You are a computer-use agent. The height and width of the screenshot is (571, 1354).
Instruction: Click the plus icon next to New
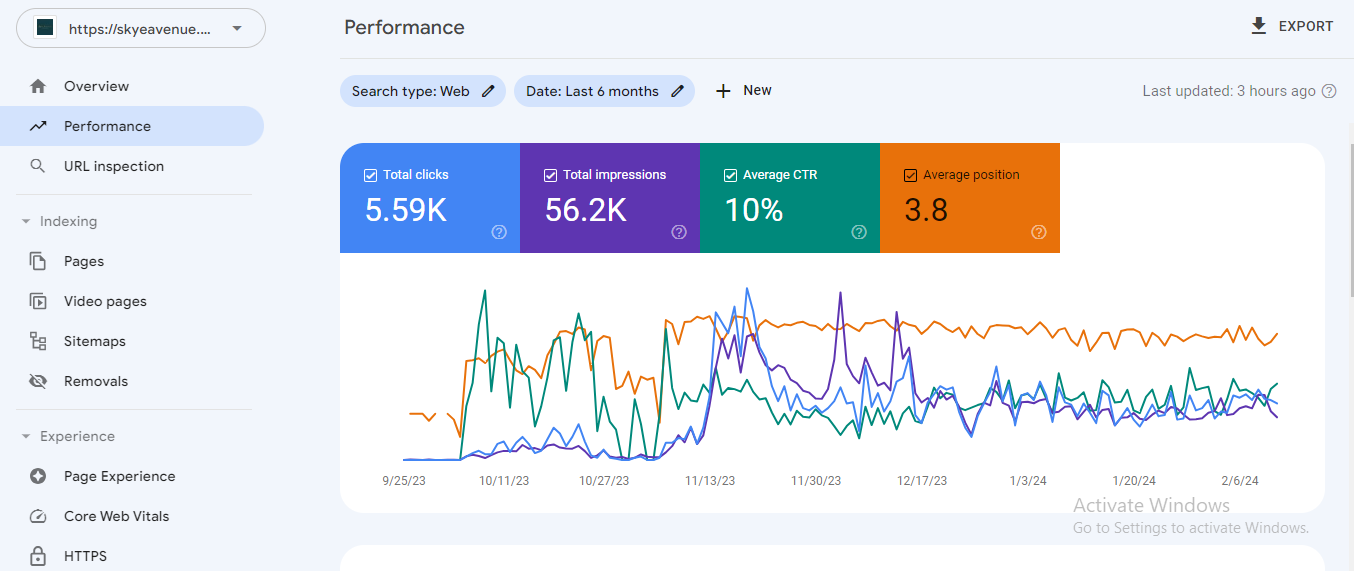(x=723, y=91)
